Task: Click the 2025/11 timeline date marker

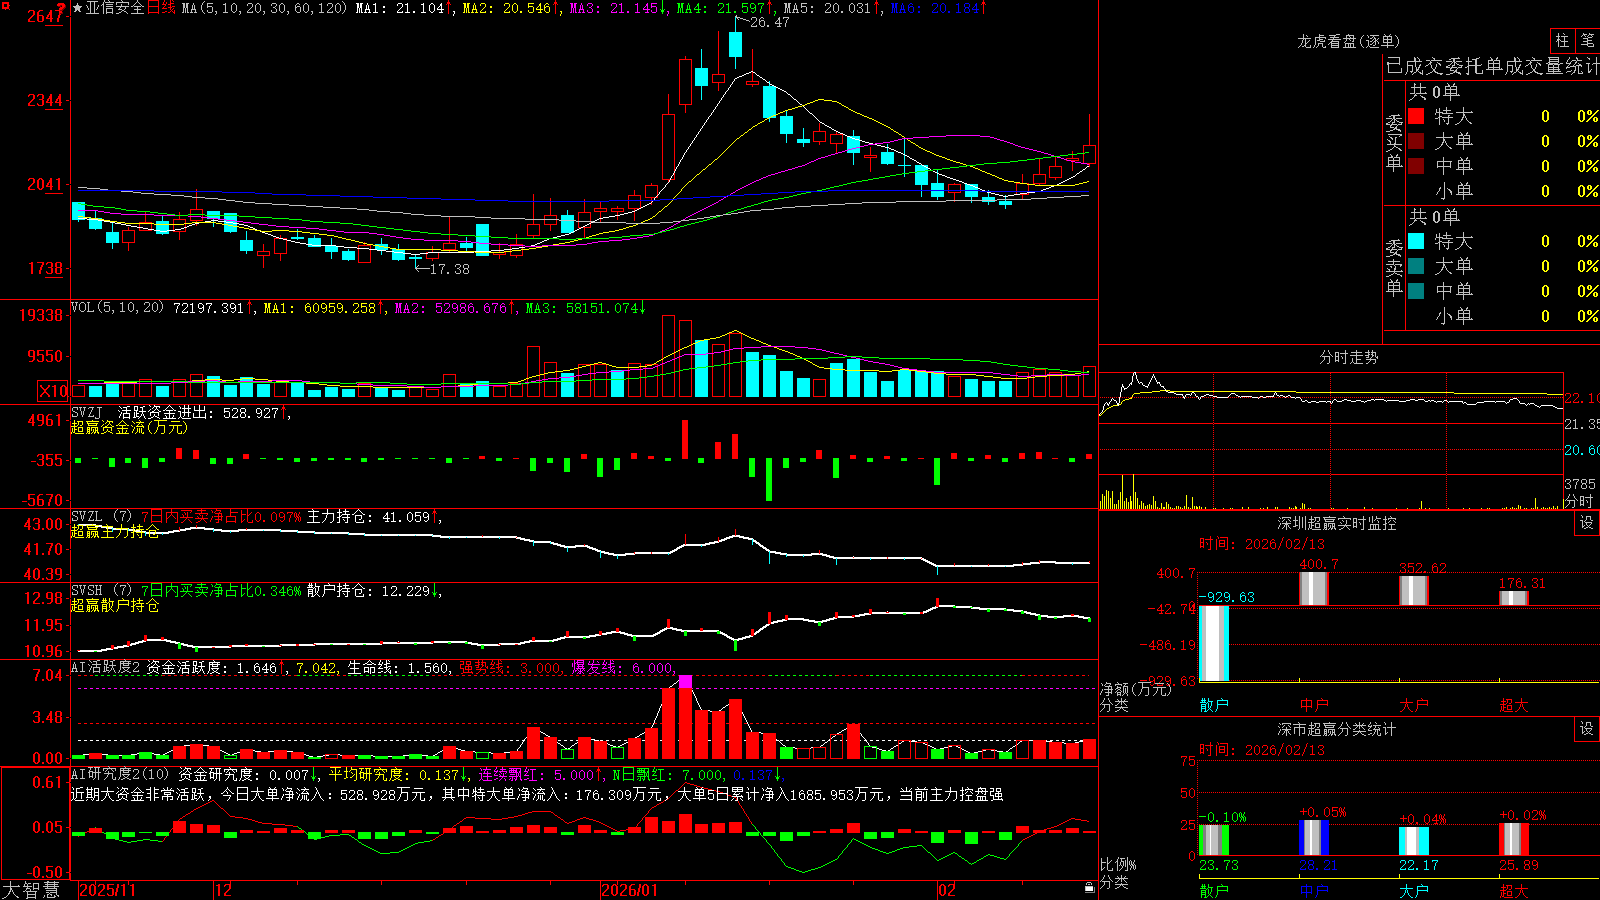Action: pyautogui.click(x=107, y=890)
